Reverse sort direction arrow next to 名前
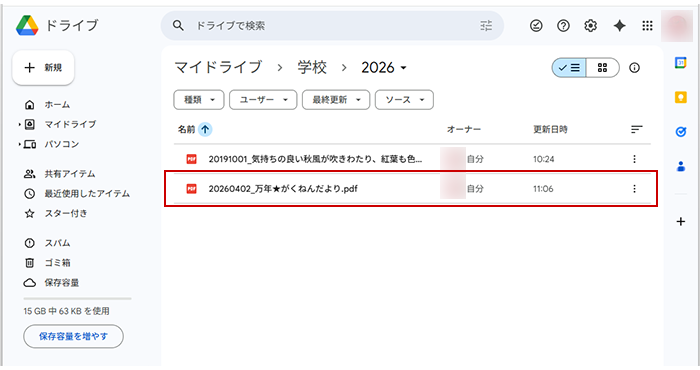Viewport: 700px width, 370px height. click(205, 129)
